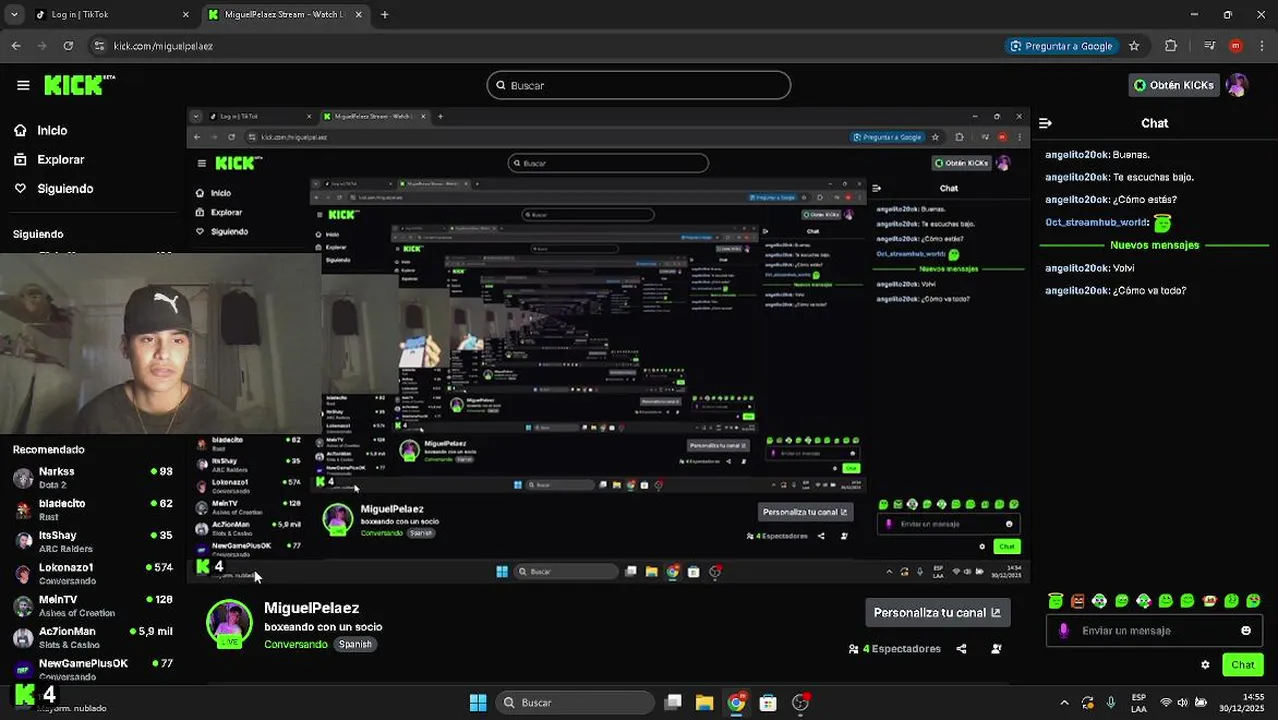Open the Chrome three-dot menu
This screenshot has height=720, width=1278.
tap(1261, 46)
